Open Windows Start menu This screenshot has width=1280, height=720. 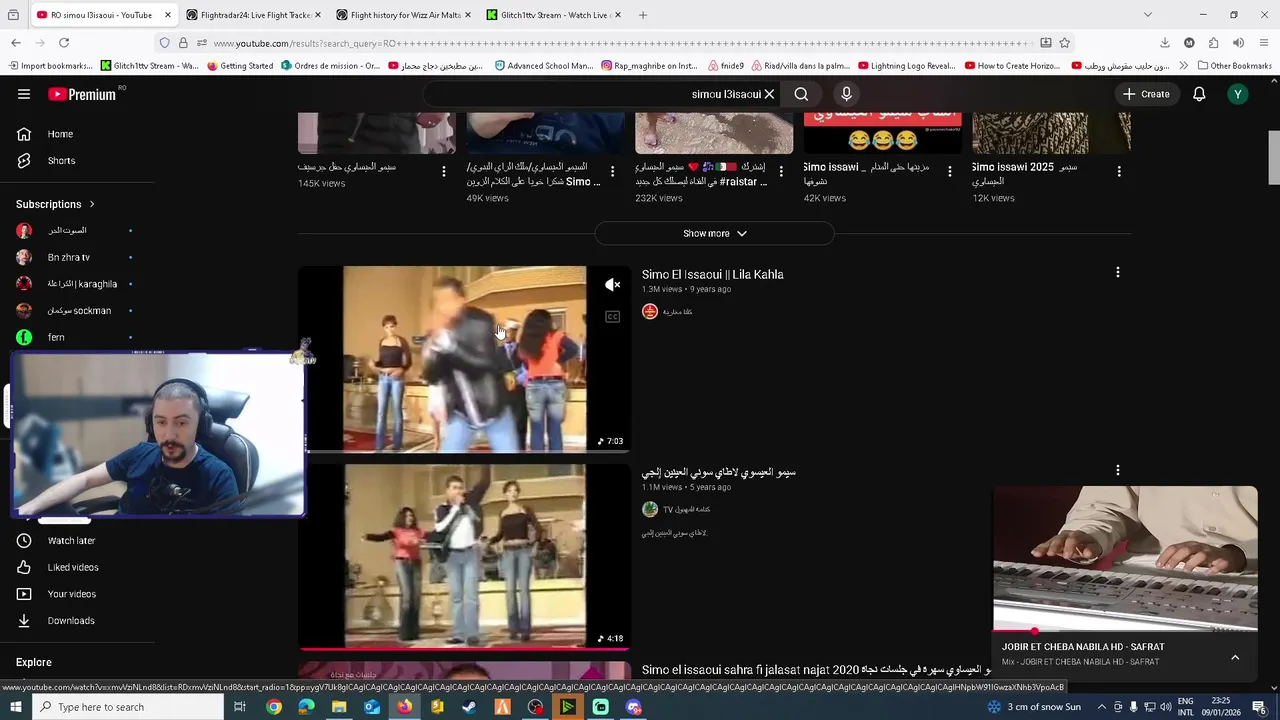pos(14,707)
